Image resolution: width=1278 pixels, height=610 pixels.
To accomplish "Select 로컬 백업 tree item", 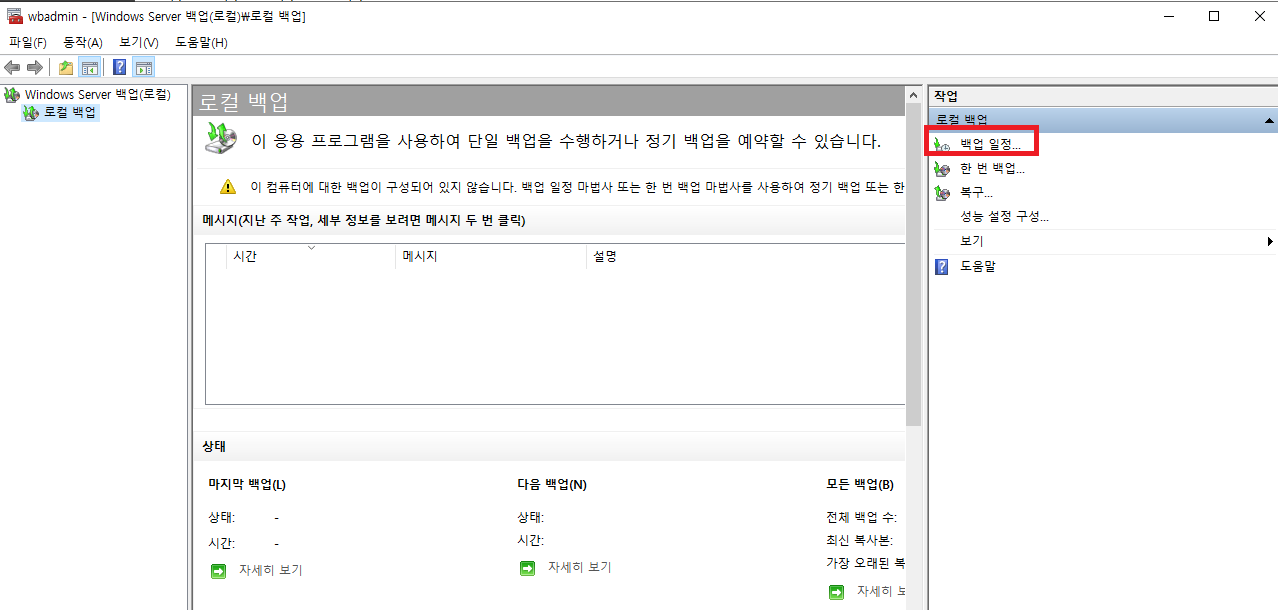I will click(70, 112).
